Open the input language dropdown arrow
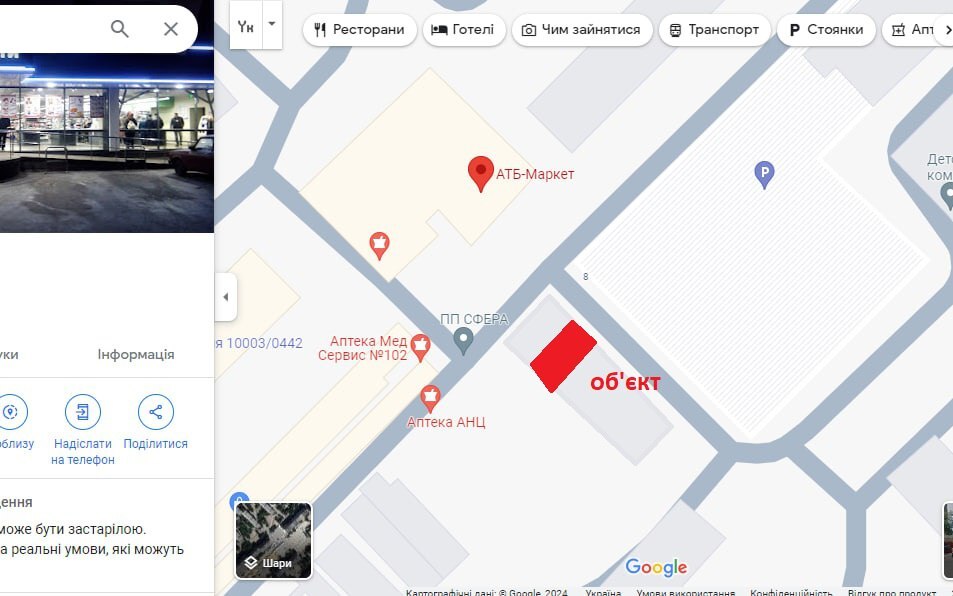The image size is (953, 596). 272,24
